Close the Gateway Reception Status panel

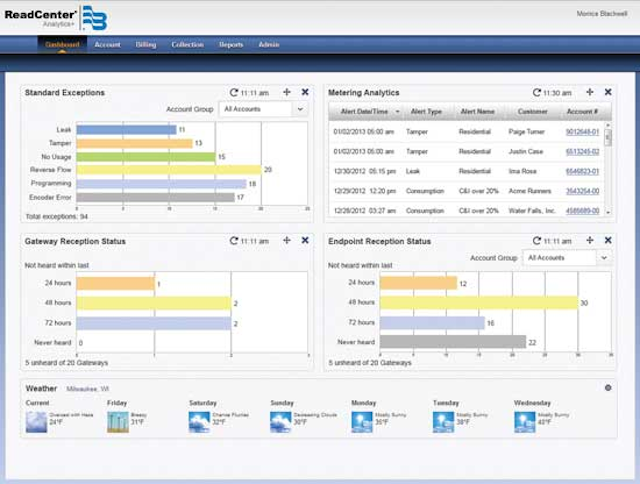pyautogui.click(x=305, y=240)
